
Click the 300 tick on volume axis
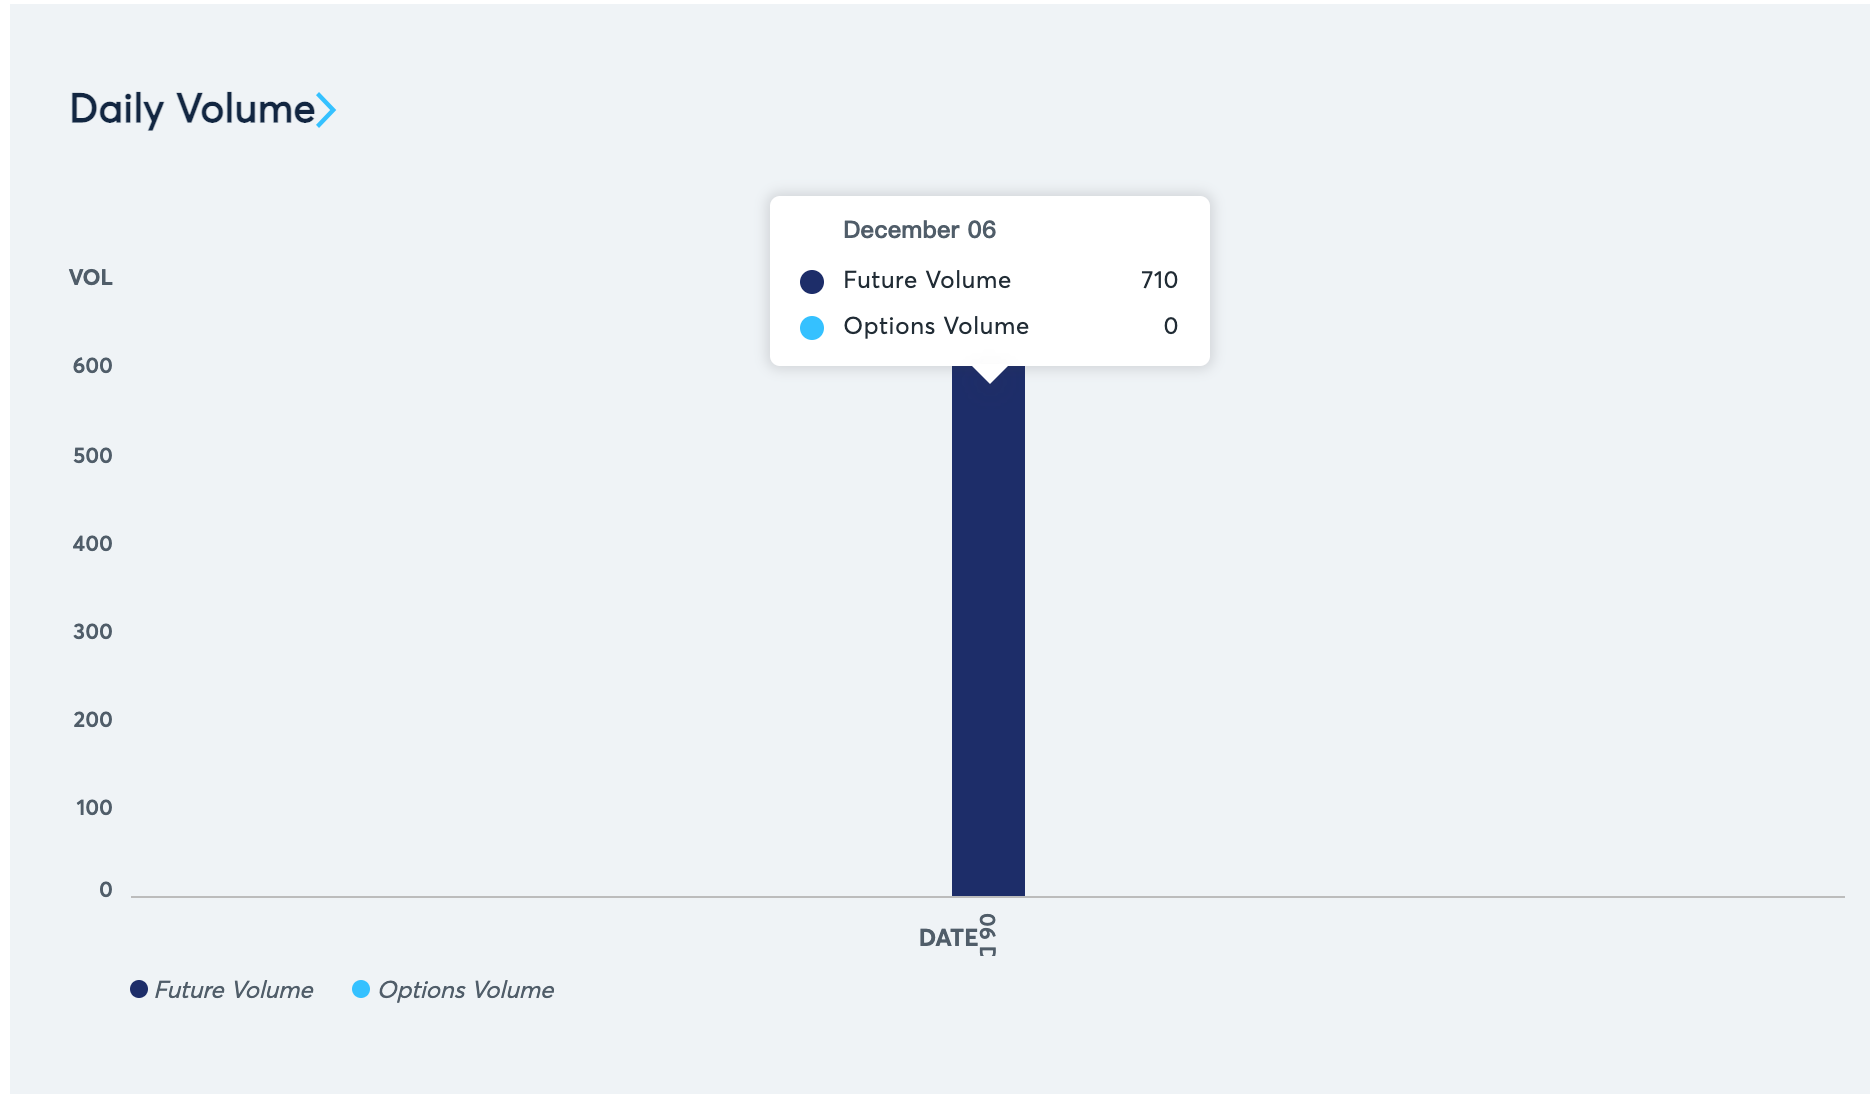click(x=92, y=632)
